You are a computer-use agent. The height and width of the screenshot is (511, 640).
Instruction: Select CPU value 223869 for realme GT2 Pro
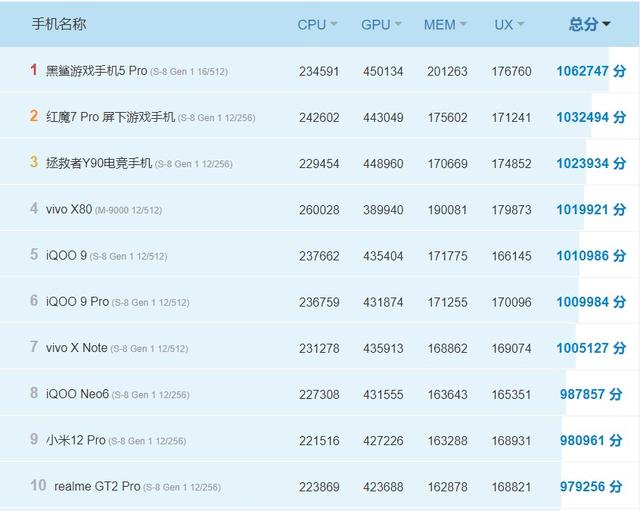click(x=319, y=487)
